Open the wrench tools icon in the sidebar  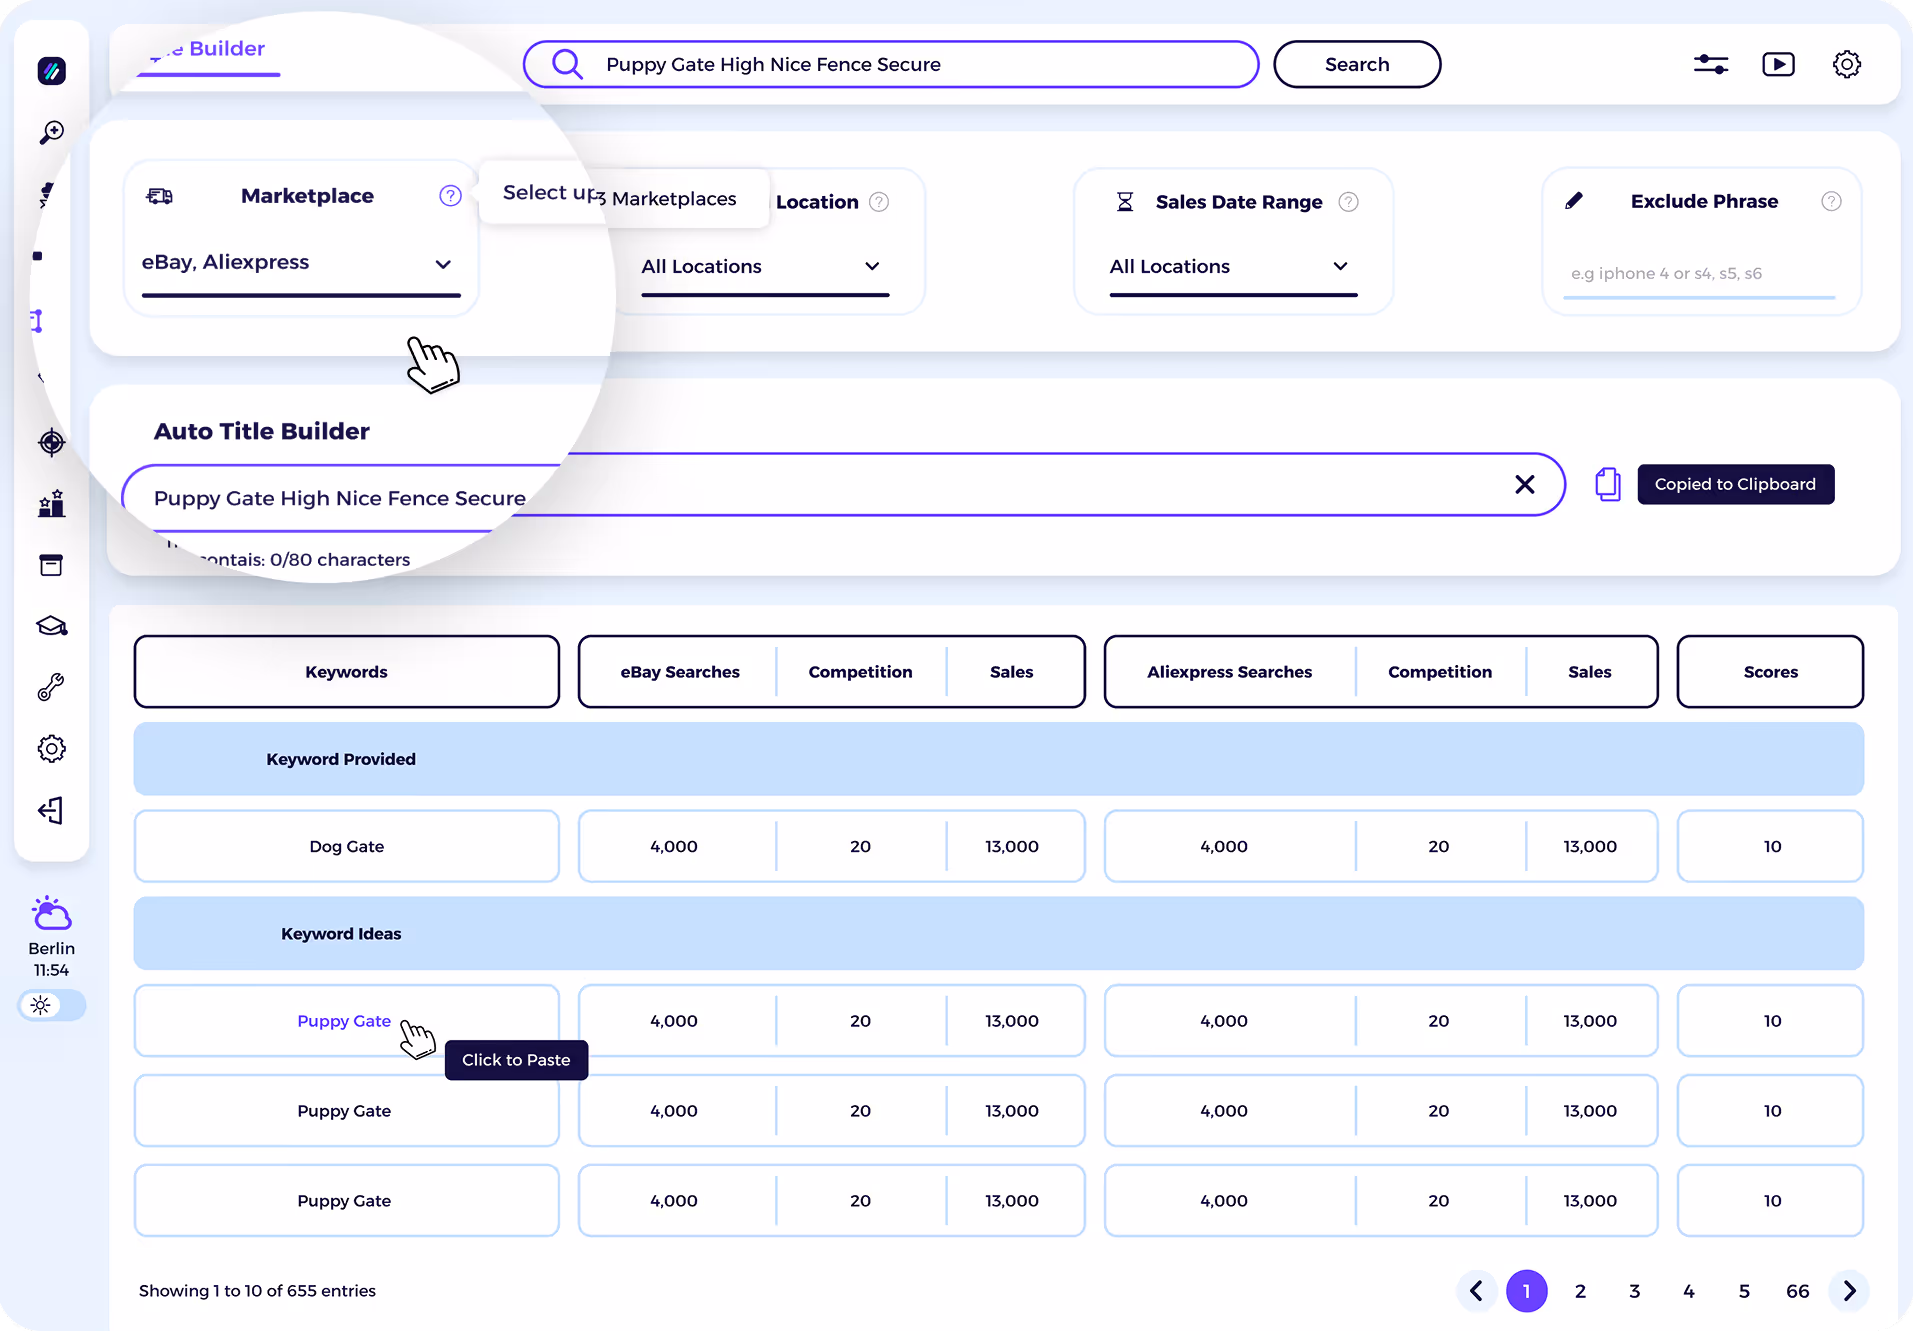click(52, 687)
